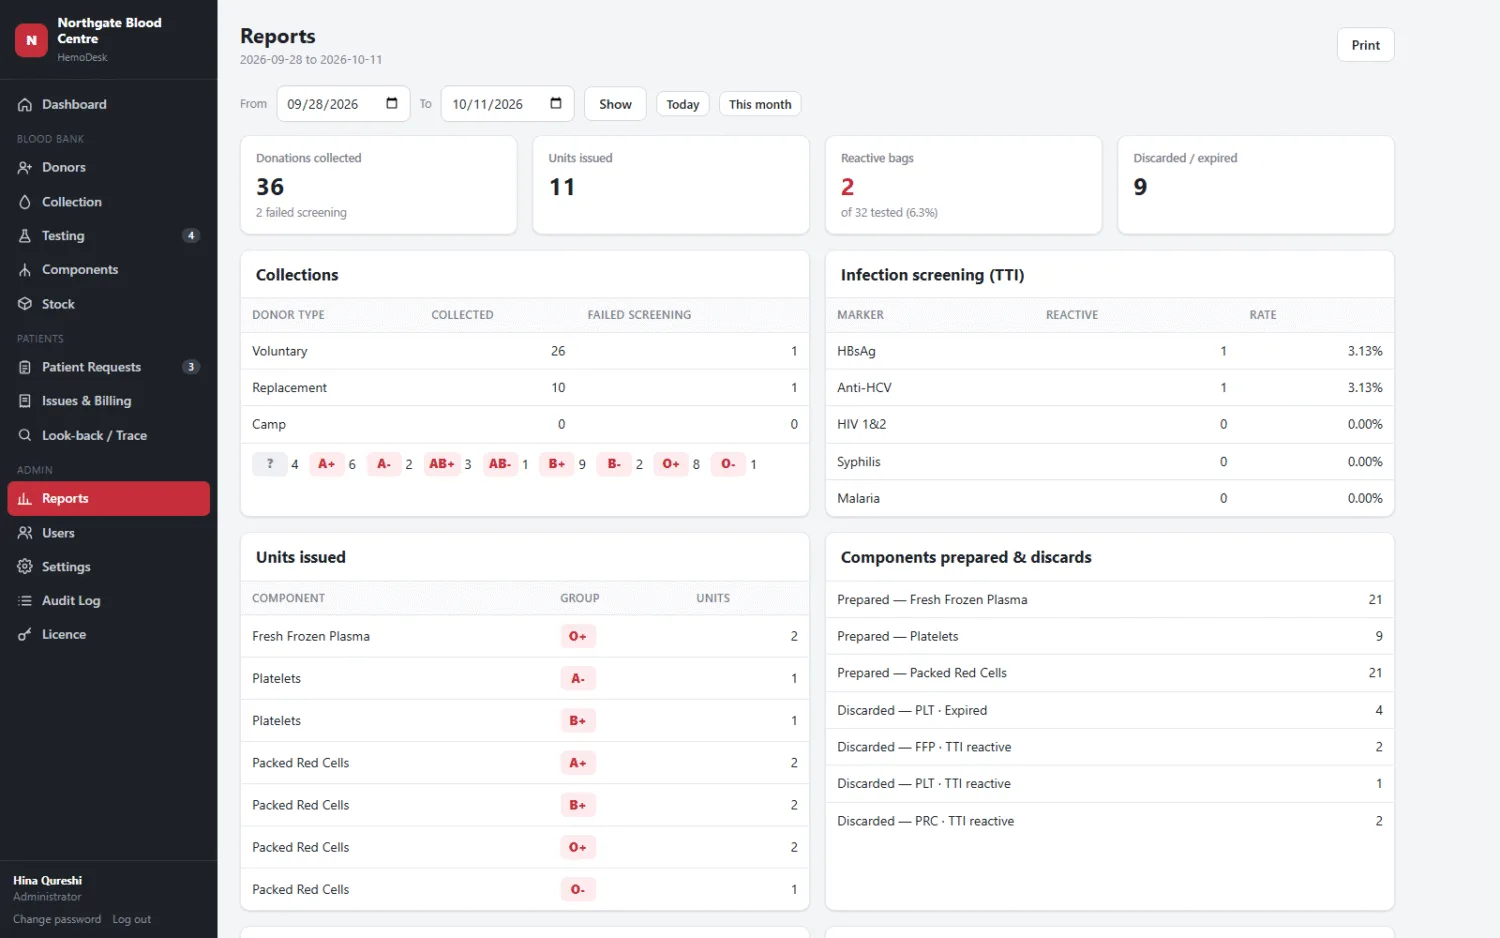Click the Dashboard home icon

coord(25,105)
